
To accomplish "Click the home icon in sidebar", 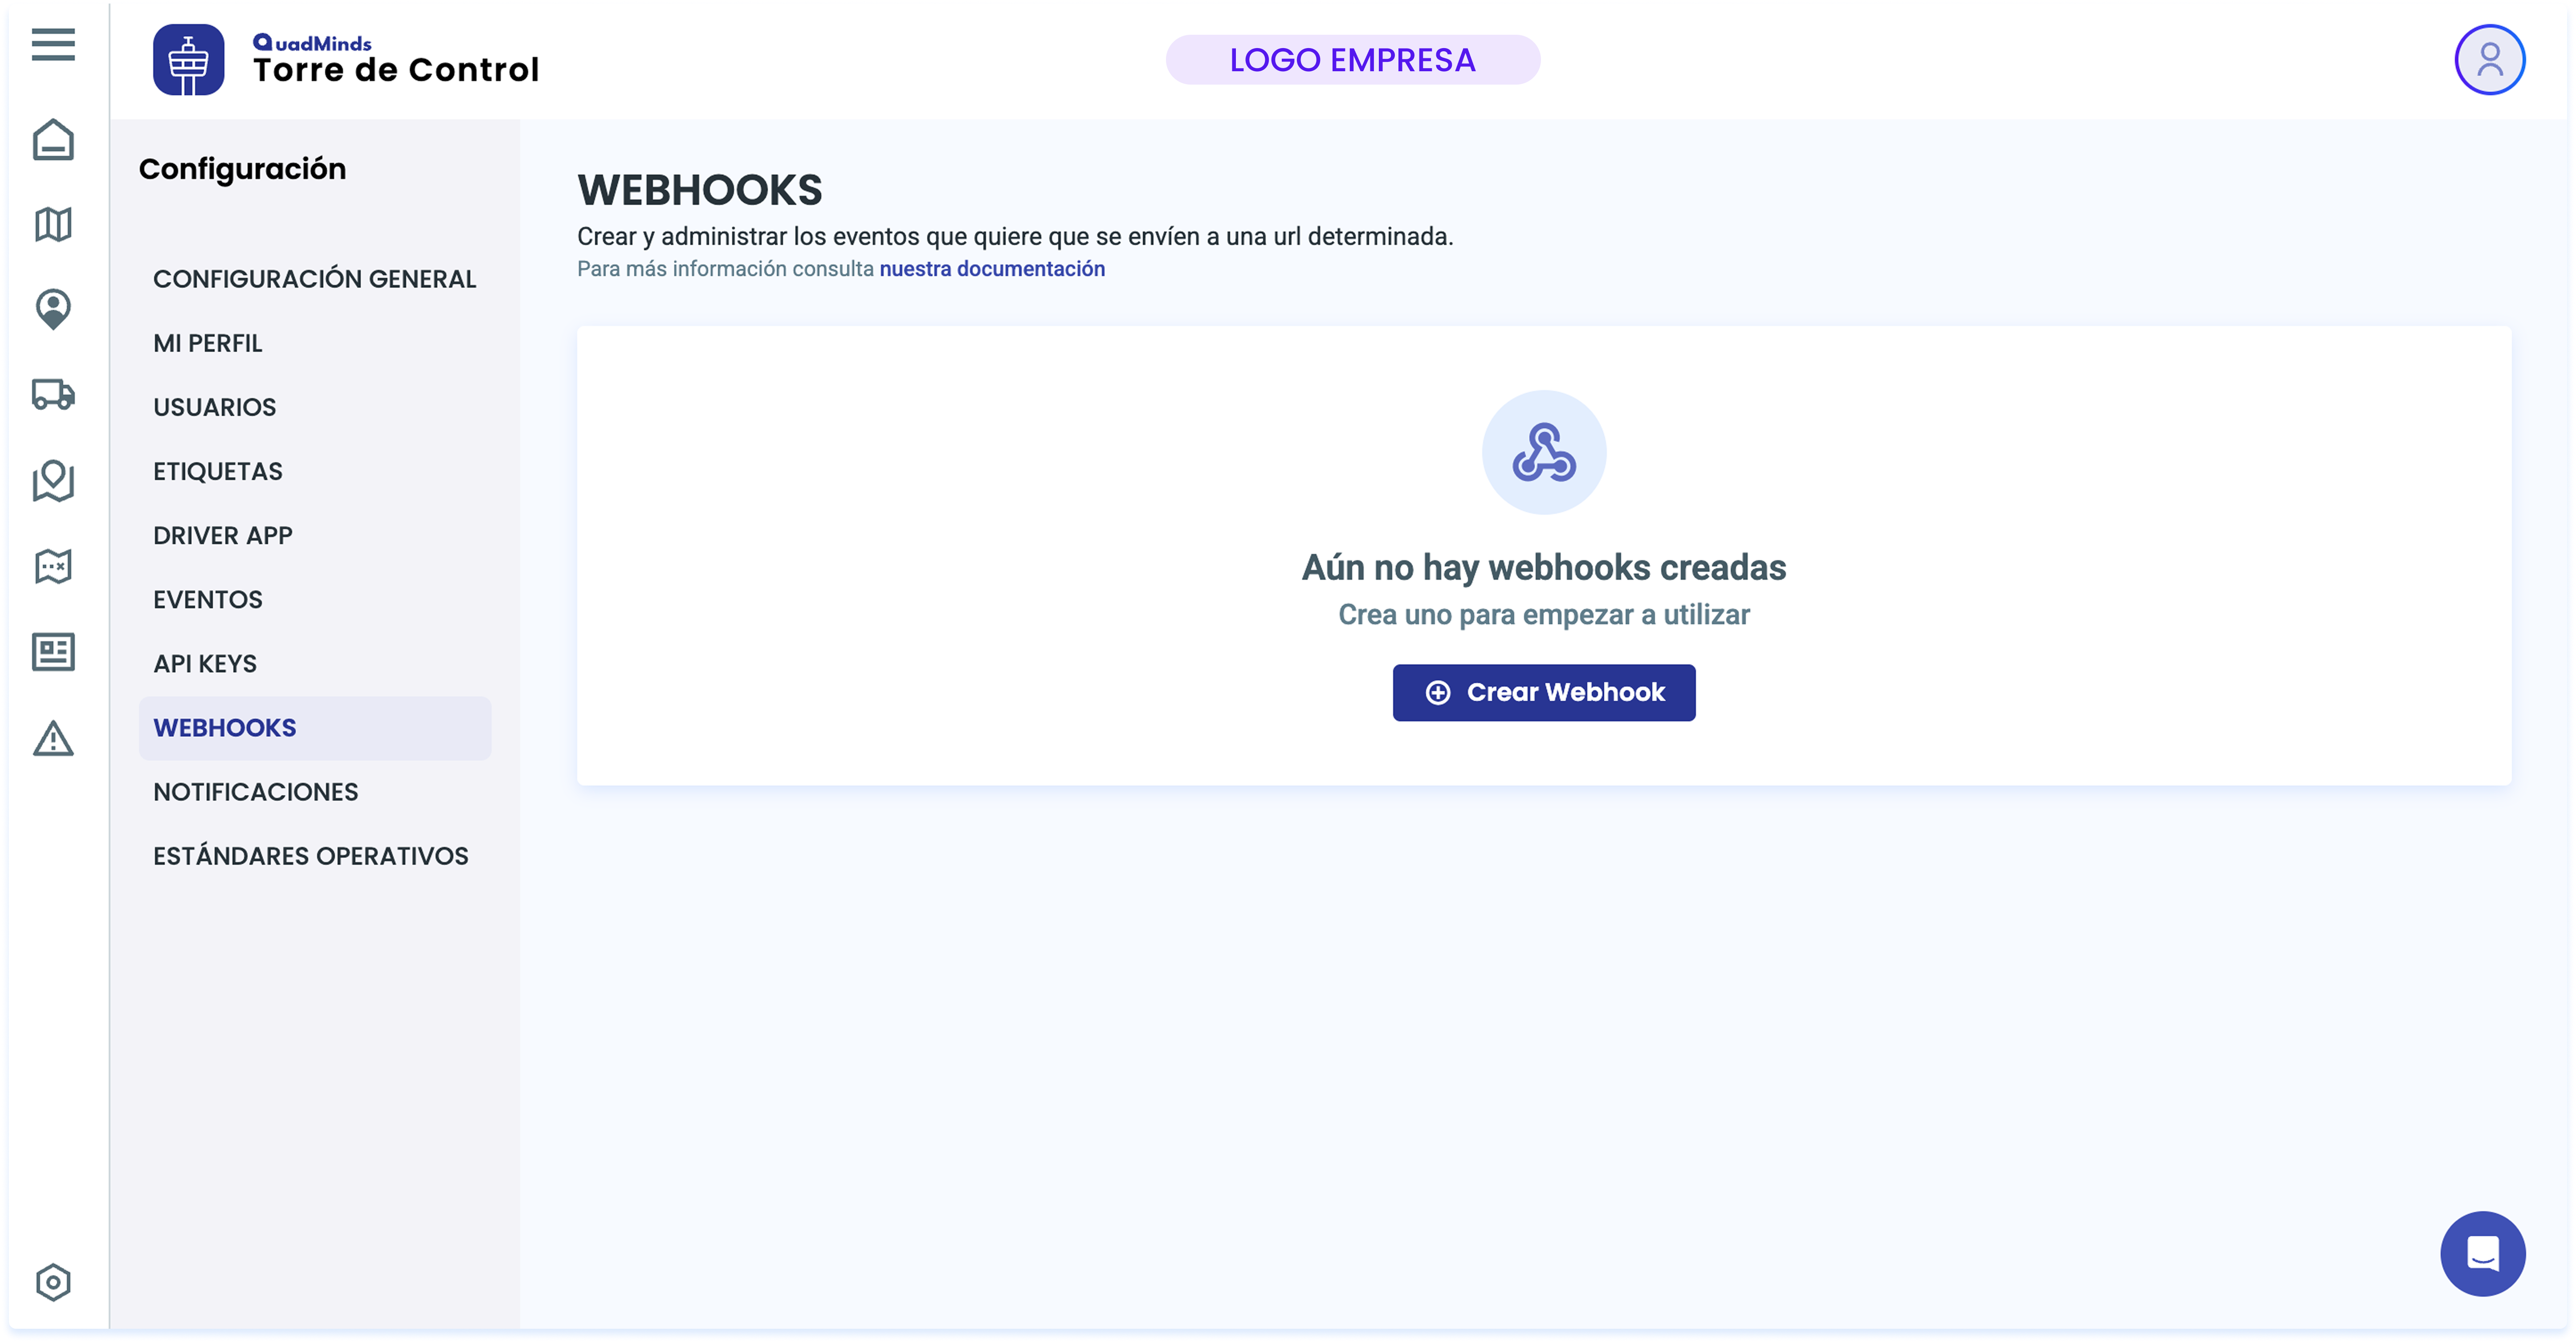I will click(53, 140).
